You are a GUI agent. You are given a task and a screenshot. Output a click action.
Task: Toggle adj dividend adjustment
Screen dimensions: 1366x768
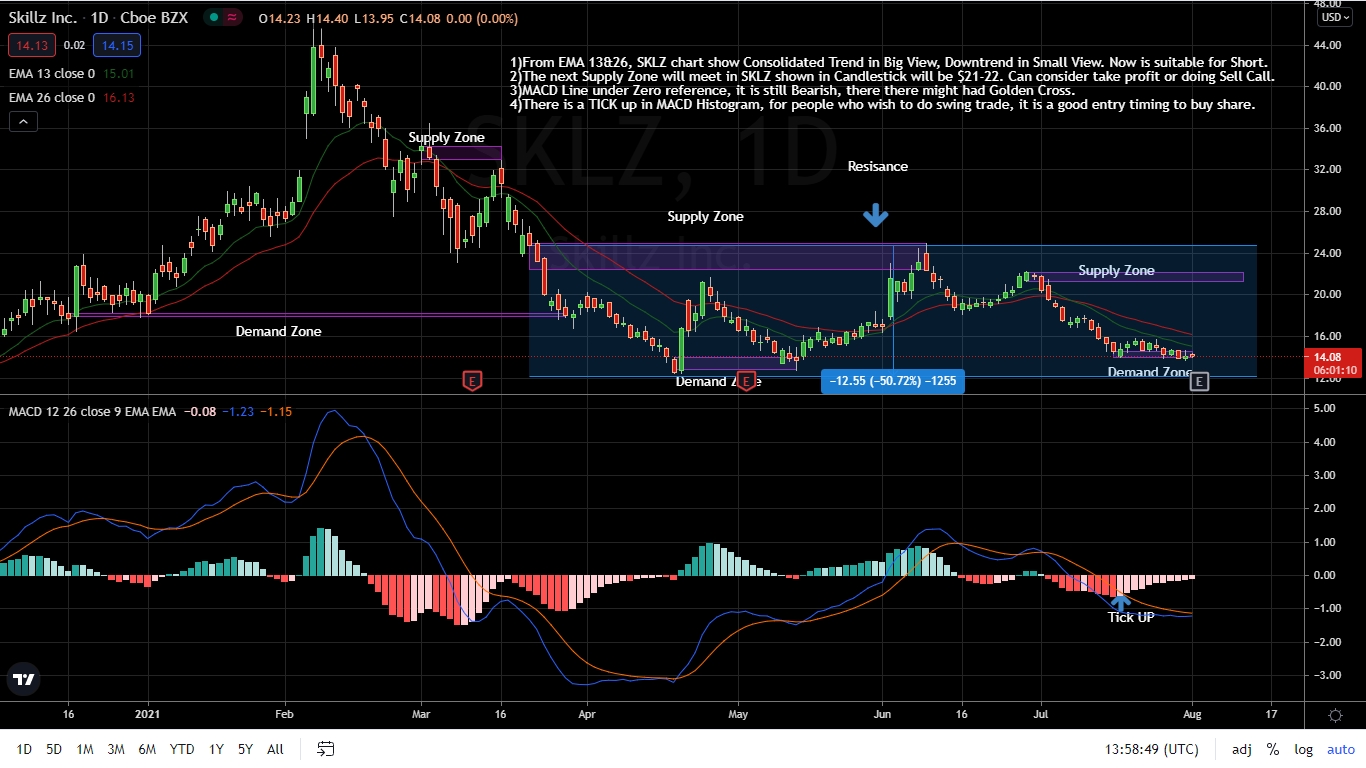tap(1242, 749)
